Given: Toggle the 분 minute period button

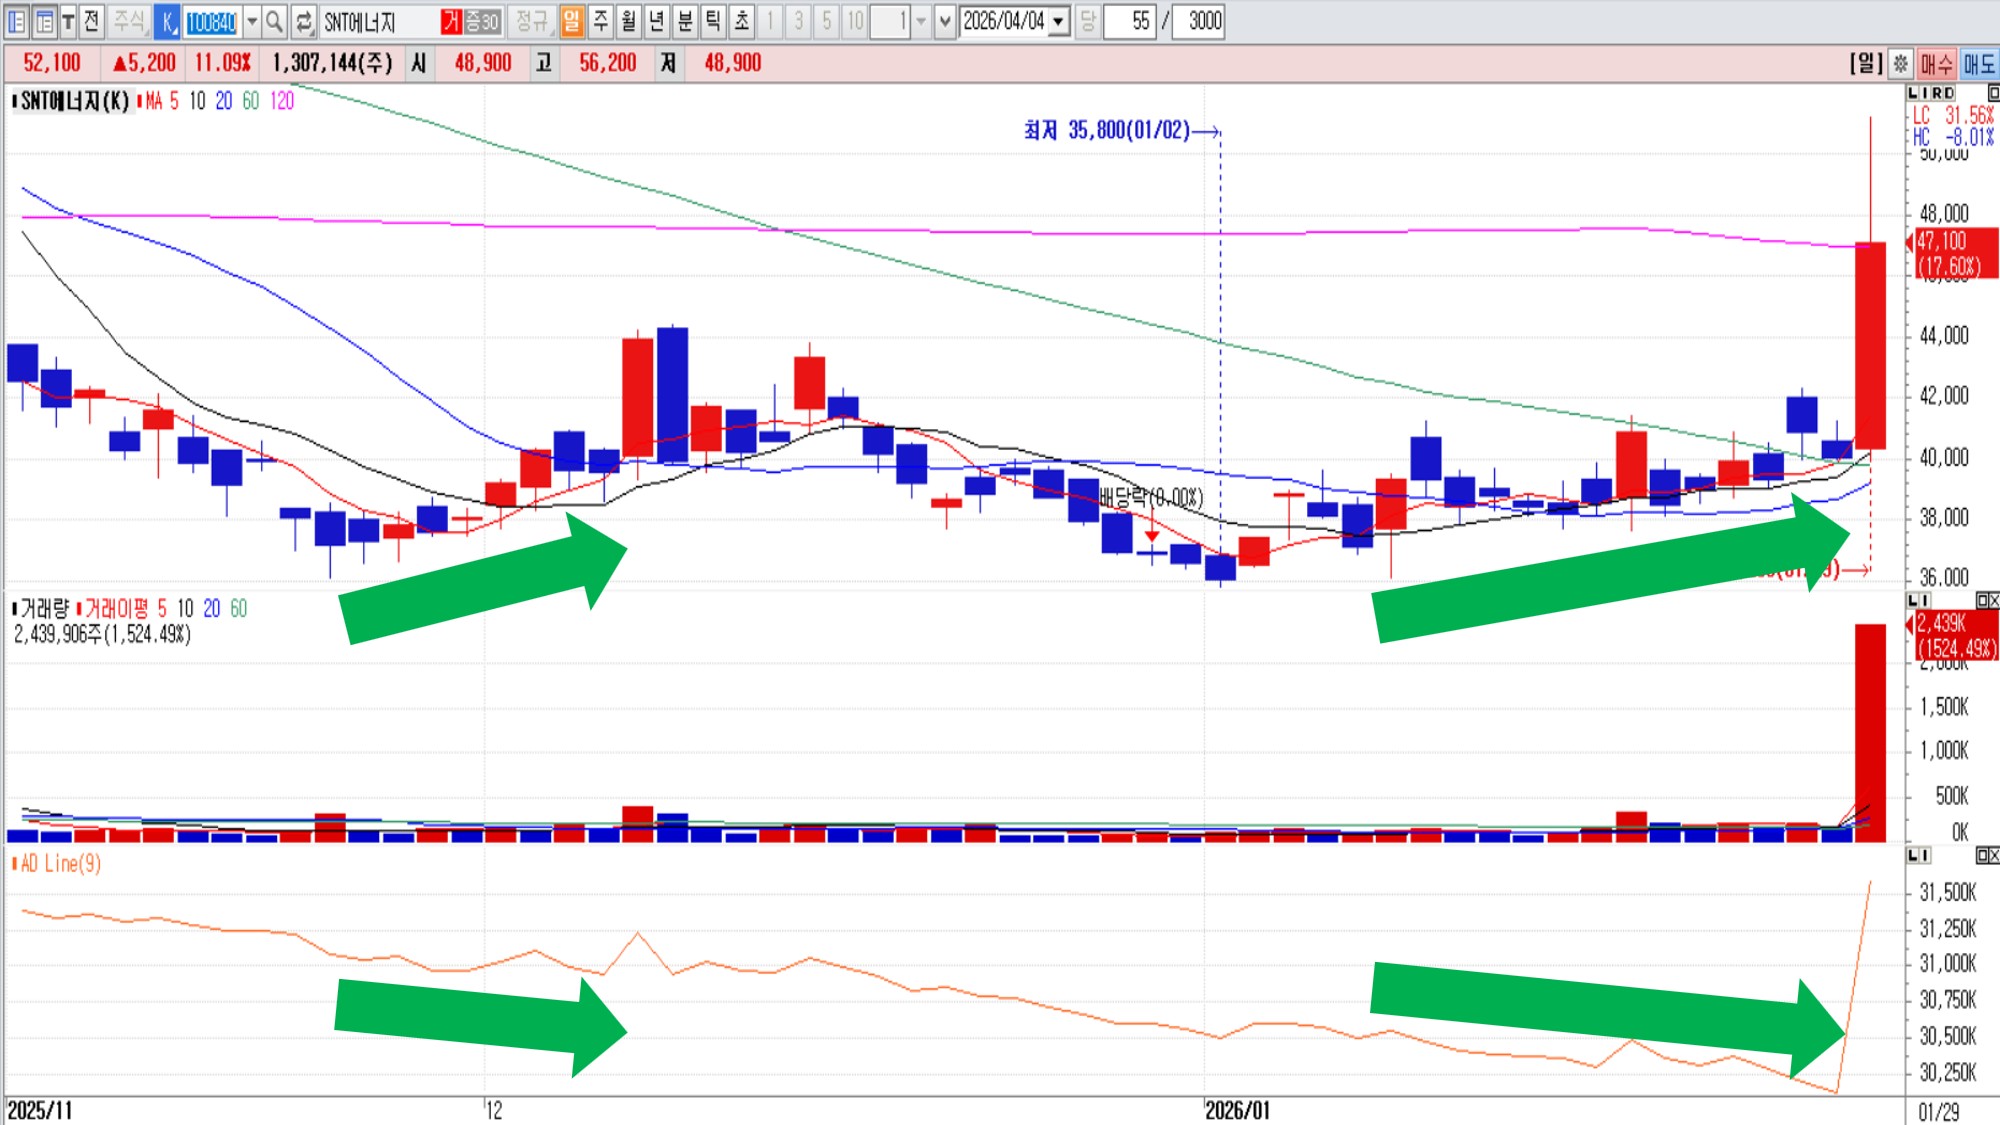Looking at the screenshot, I should (x=685, y=21).
